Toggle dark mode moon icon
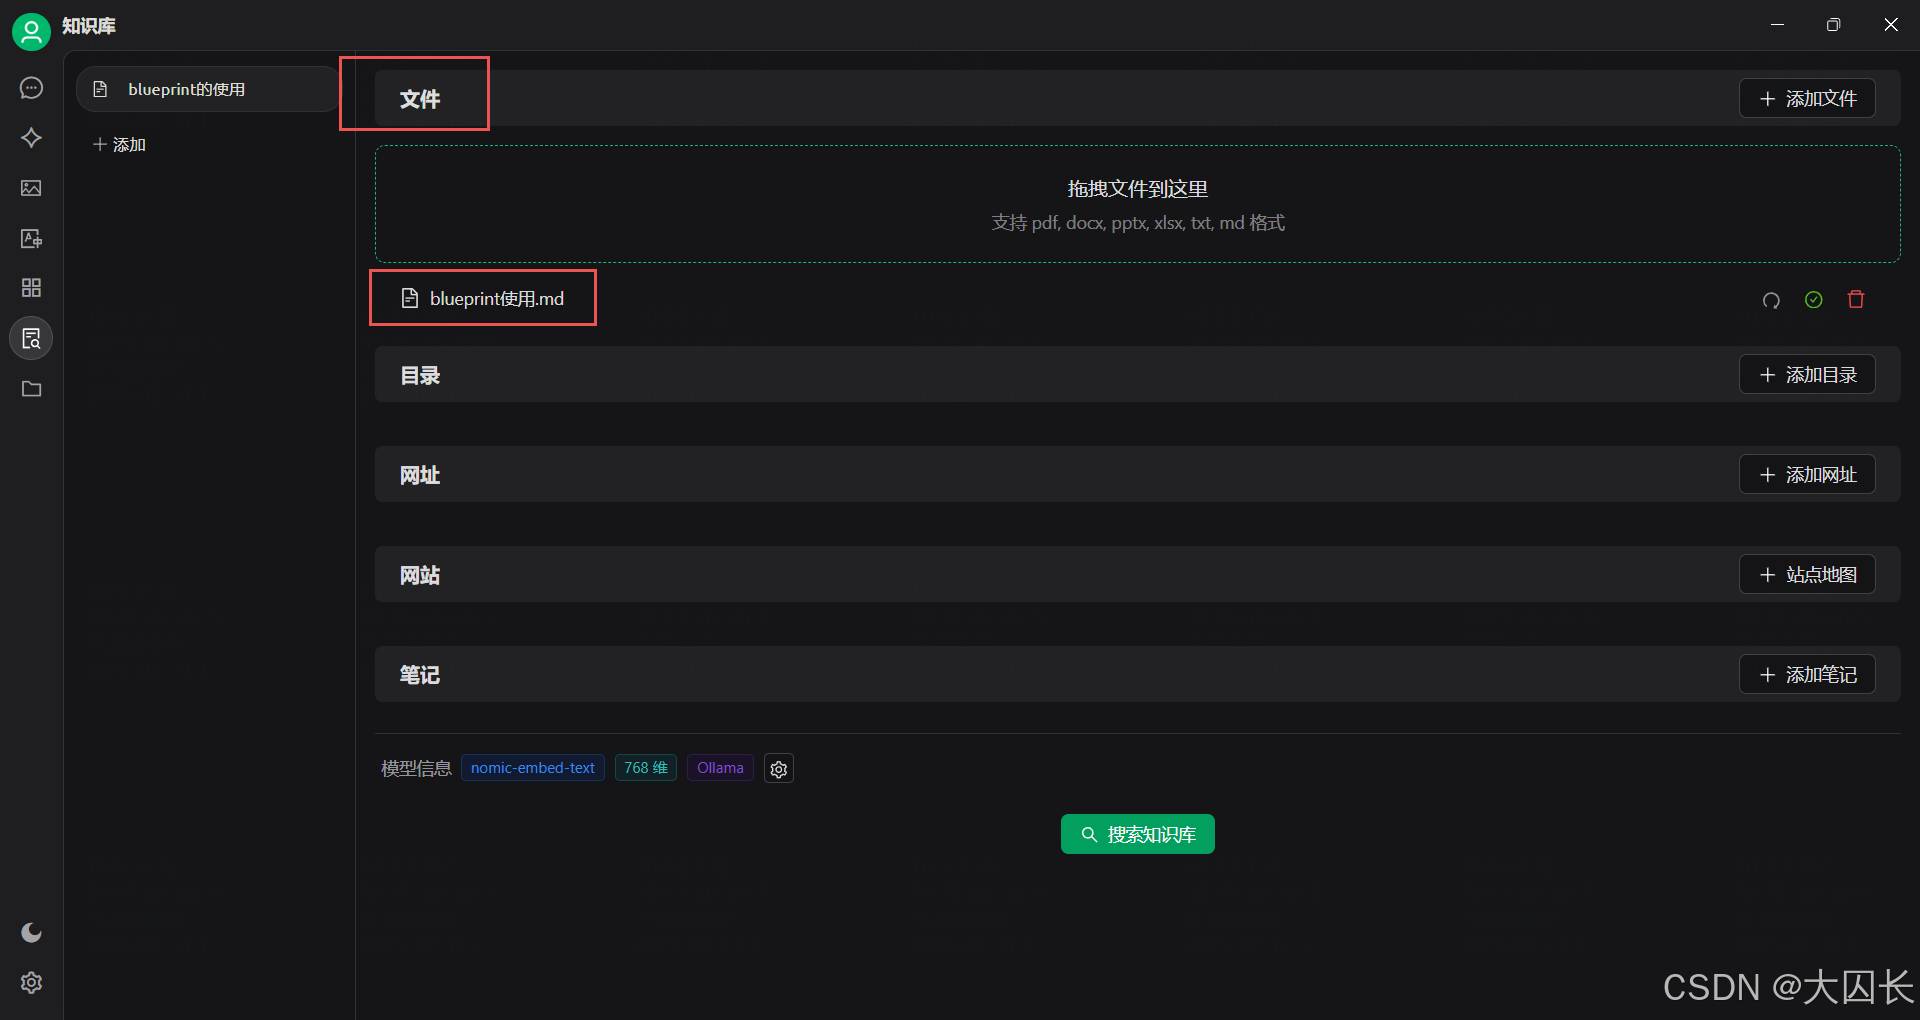 pyautogui.click(x=31, y=933)
